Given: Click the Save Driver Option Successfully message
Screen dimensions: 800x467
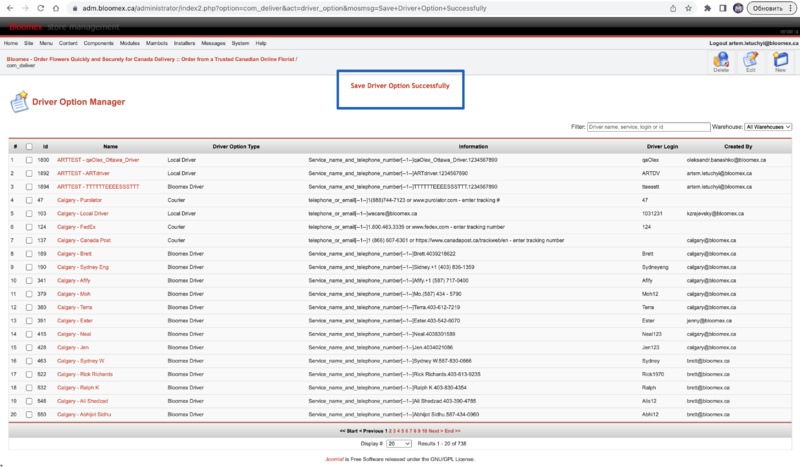Looking at the screenshot, I should [x=400, y=86].
